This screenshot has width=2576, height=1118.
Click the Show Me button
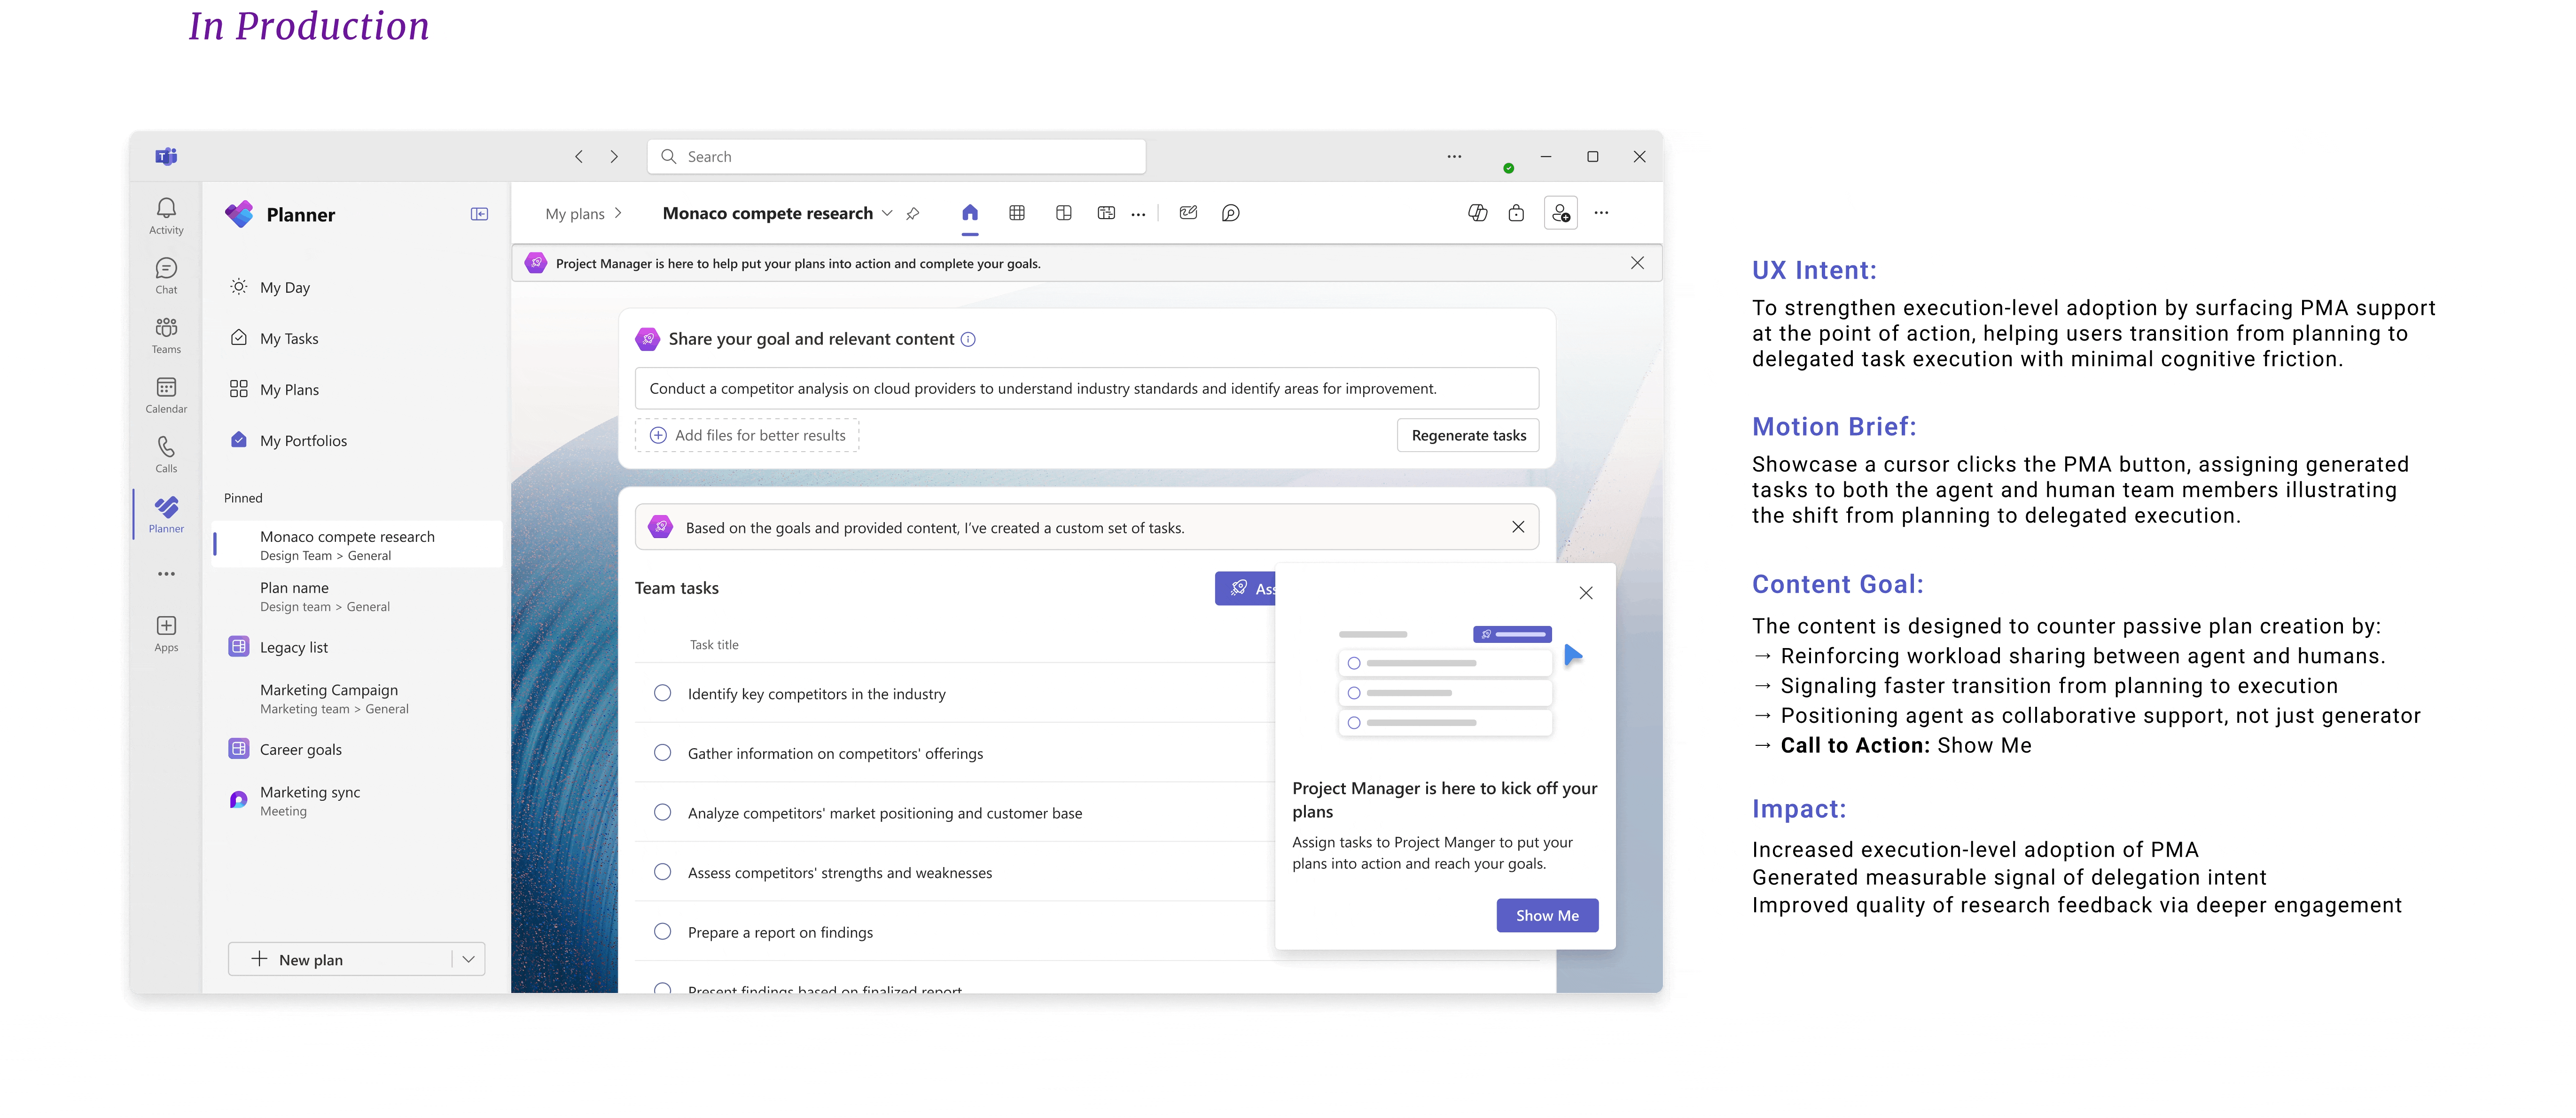point(1547,915)
